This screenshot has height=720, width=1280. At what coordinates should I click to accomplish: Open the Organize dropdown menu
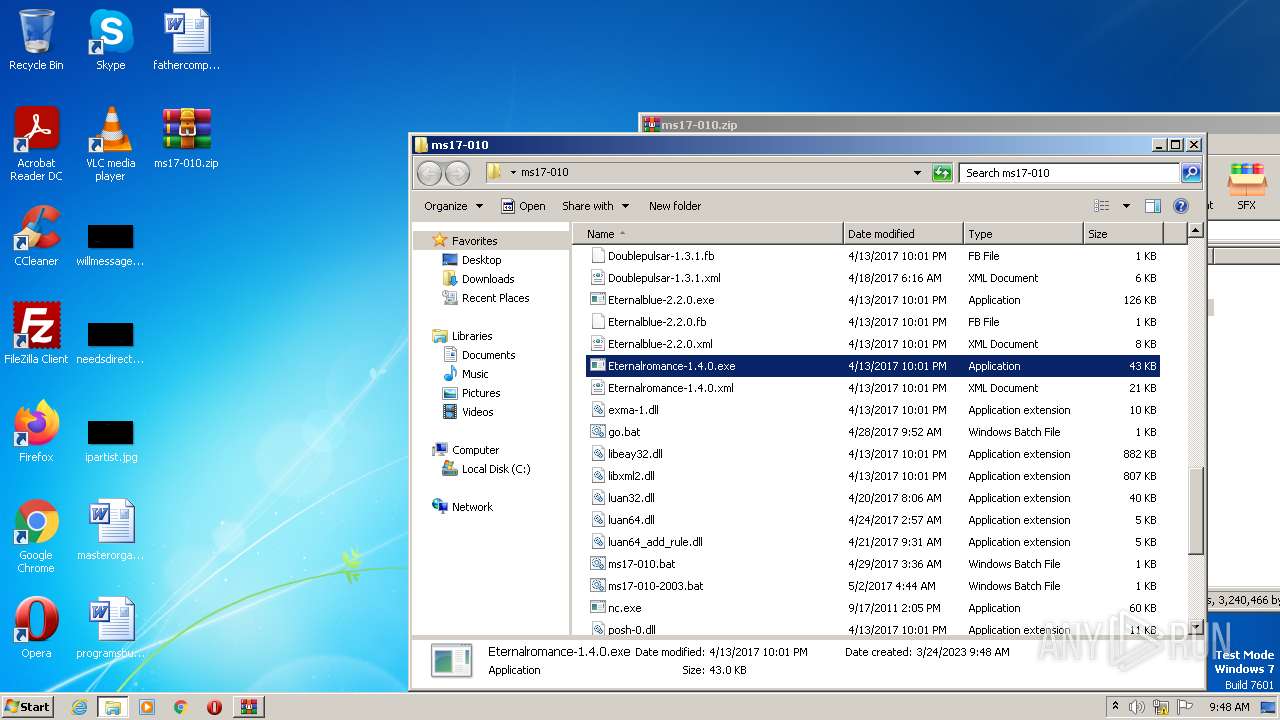point(453,206)
